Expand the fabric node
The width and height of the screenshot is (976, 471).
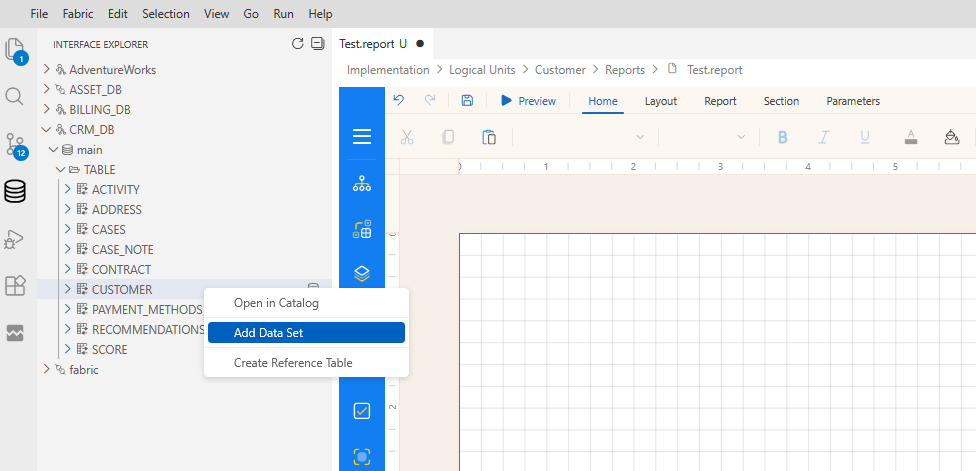click(x=46, y=370)
